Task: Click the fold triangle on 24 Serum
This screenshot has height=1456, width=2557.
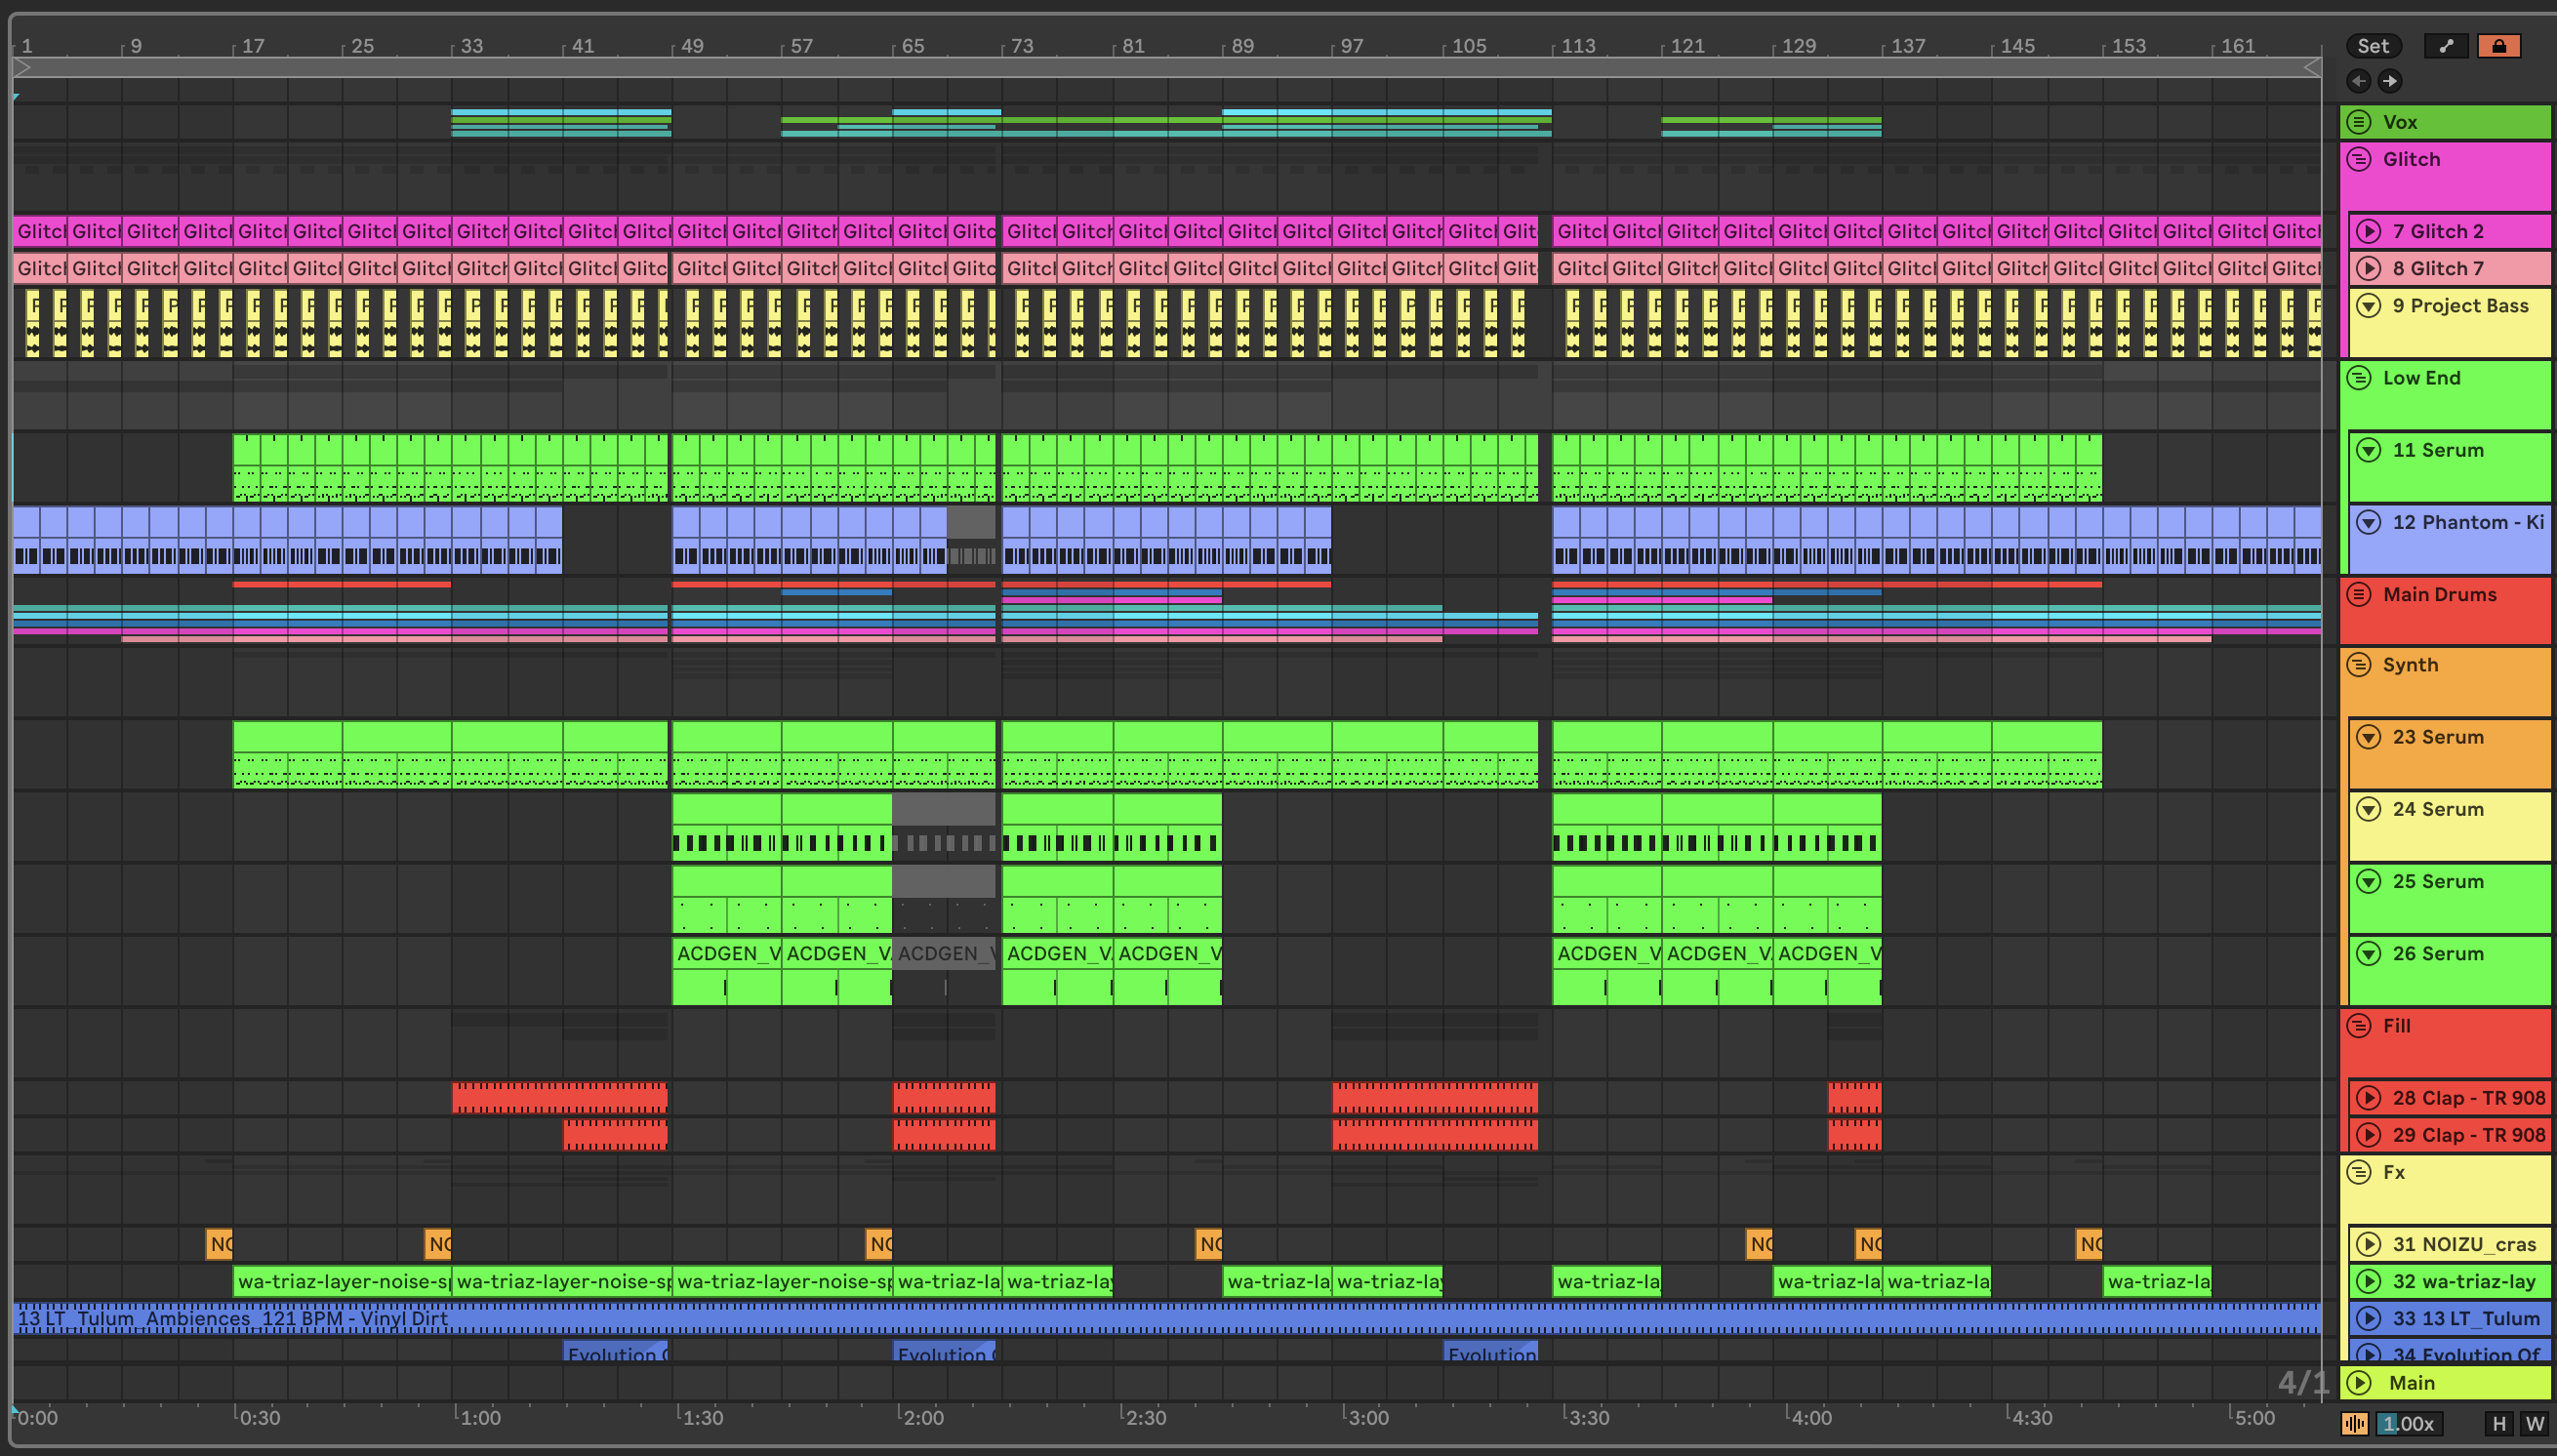Action: click(2369, 809)
